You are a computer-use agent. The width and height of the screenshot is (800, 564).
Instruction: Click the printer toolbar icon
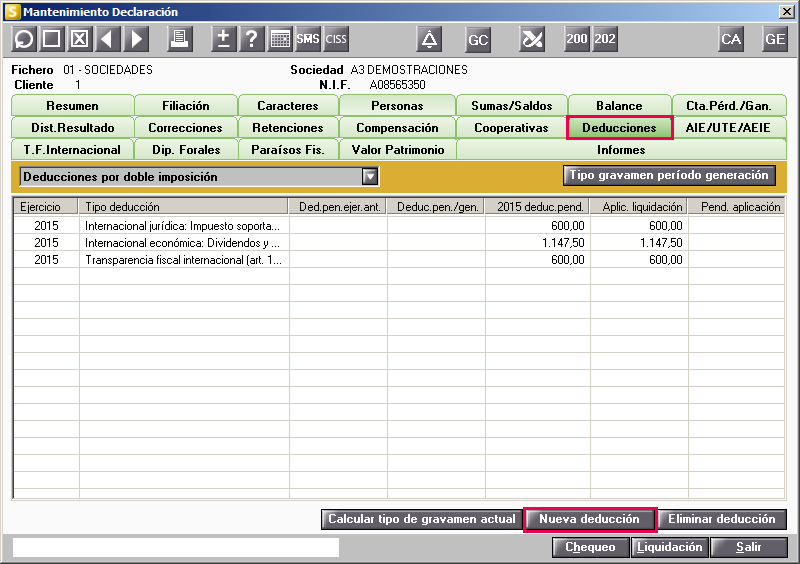pyautogui.click(x=180, y=39)
